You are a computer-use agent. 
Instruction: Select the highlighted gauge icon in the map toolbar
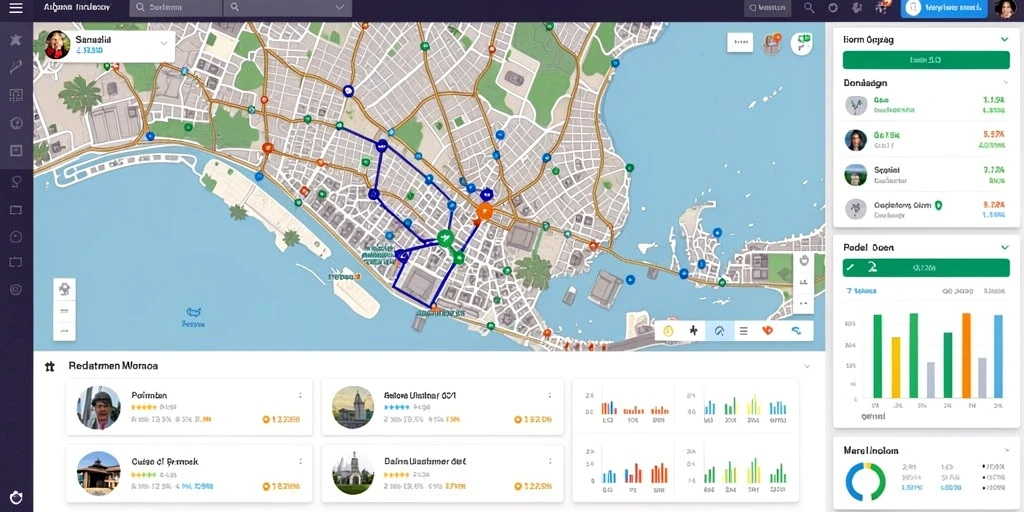pyautogui.click(x=719, y=331)
